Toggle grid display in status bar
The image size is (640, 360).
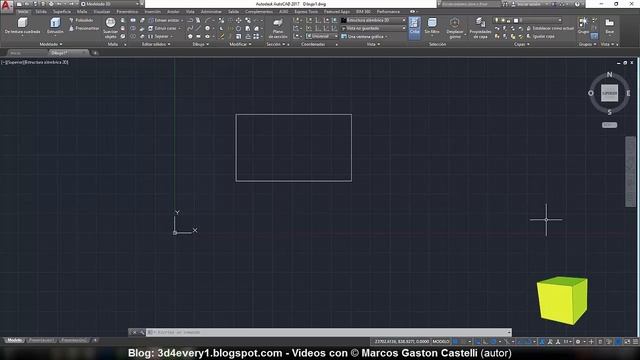456,342
